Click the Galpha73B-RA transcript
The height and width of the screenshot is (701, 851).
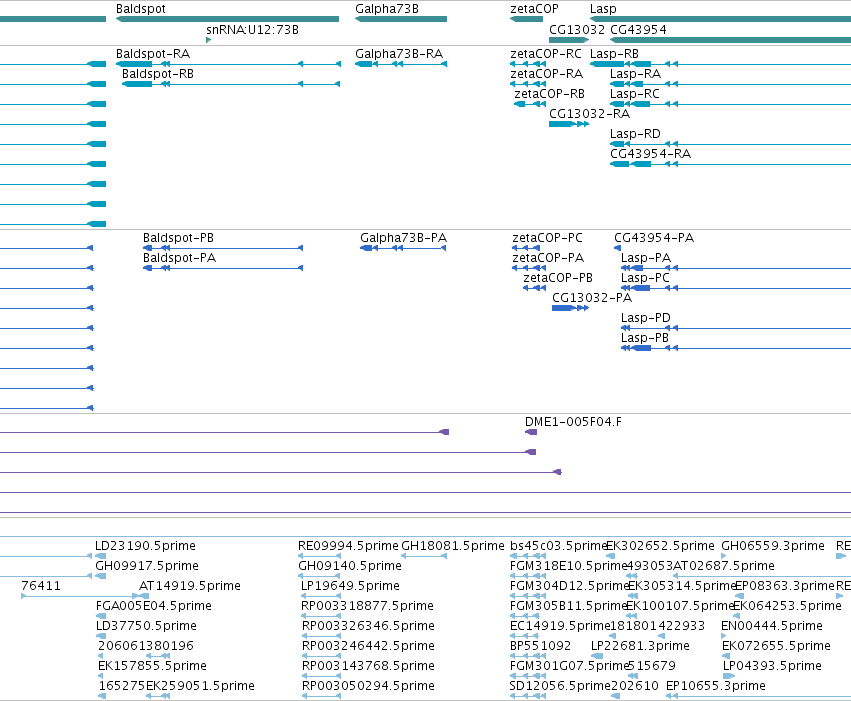(401, 64)
